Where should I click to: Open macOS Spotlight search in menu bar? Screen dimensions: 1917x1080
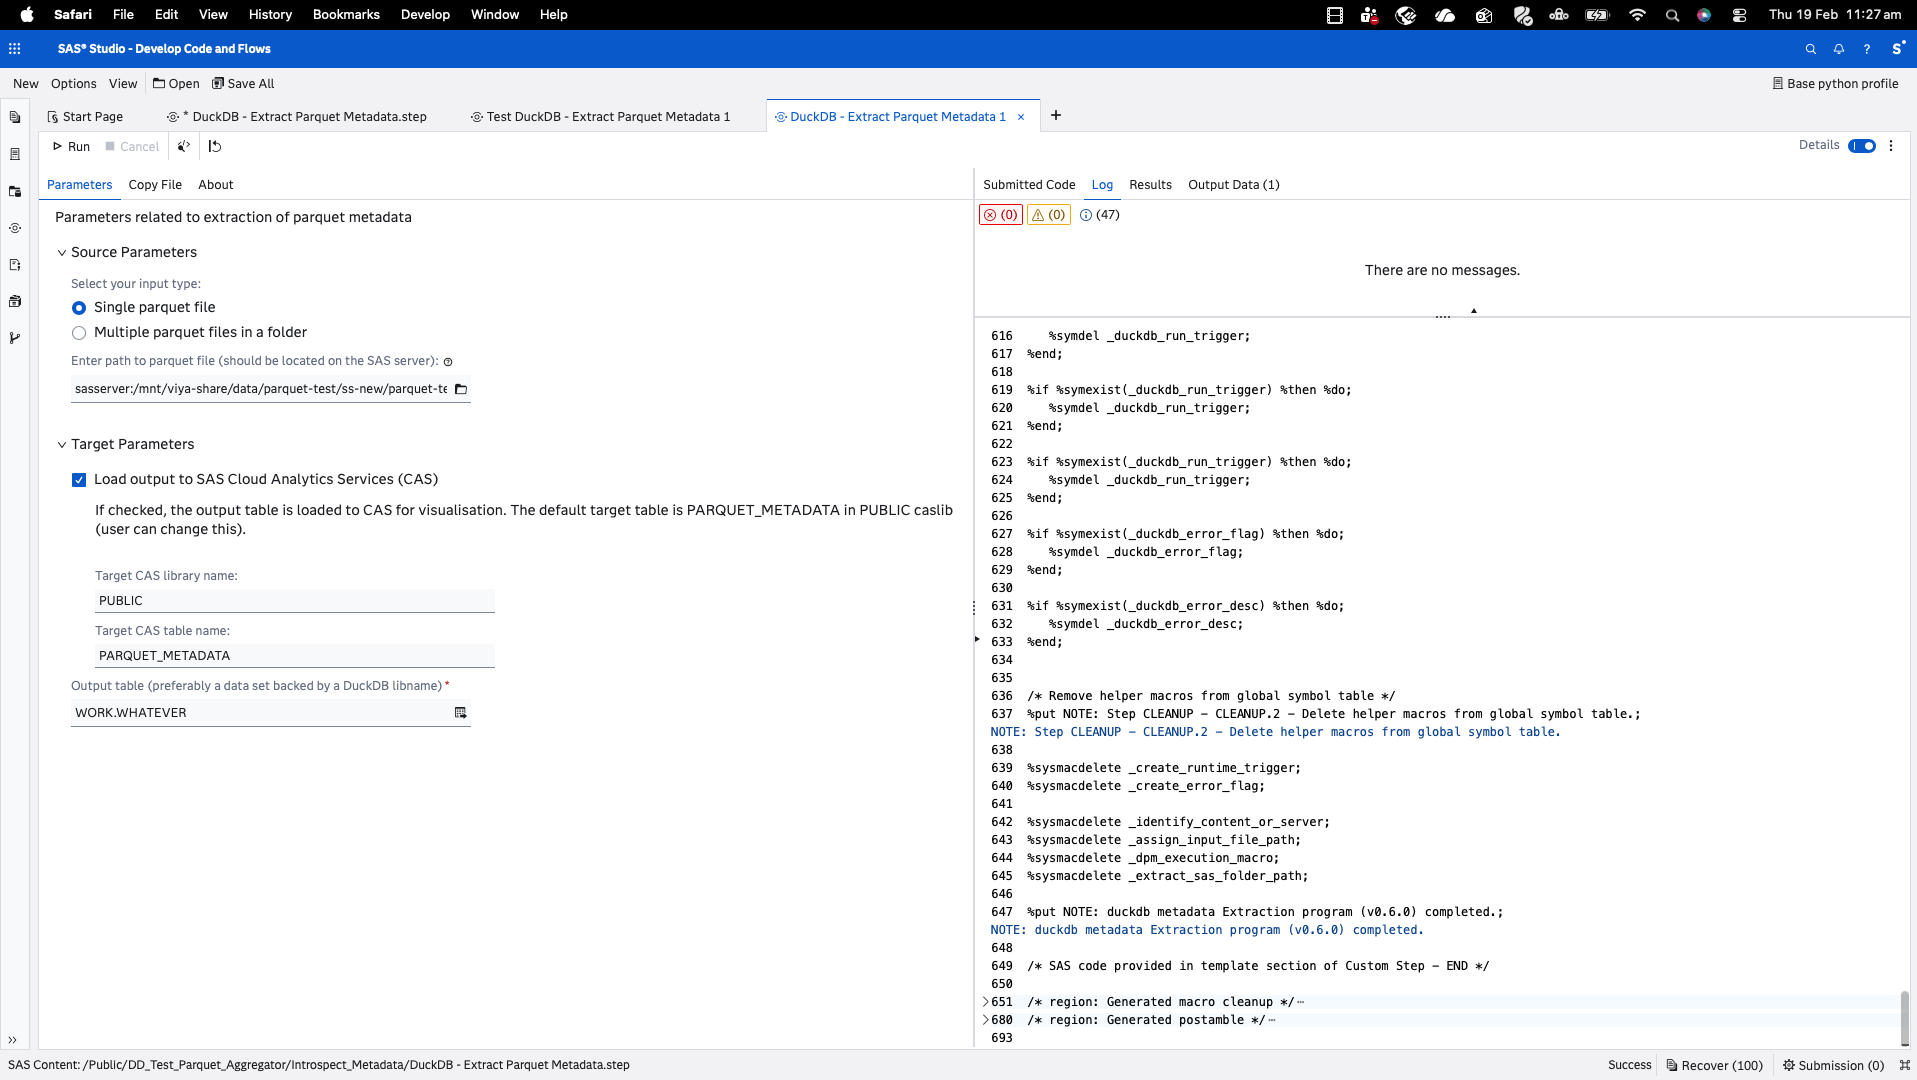1672,15
